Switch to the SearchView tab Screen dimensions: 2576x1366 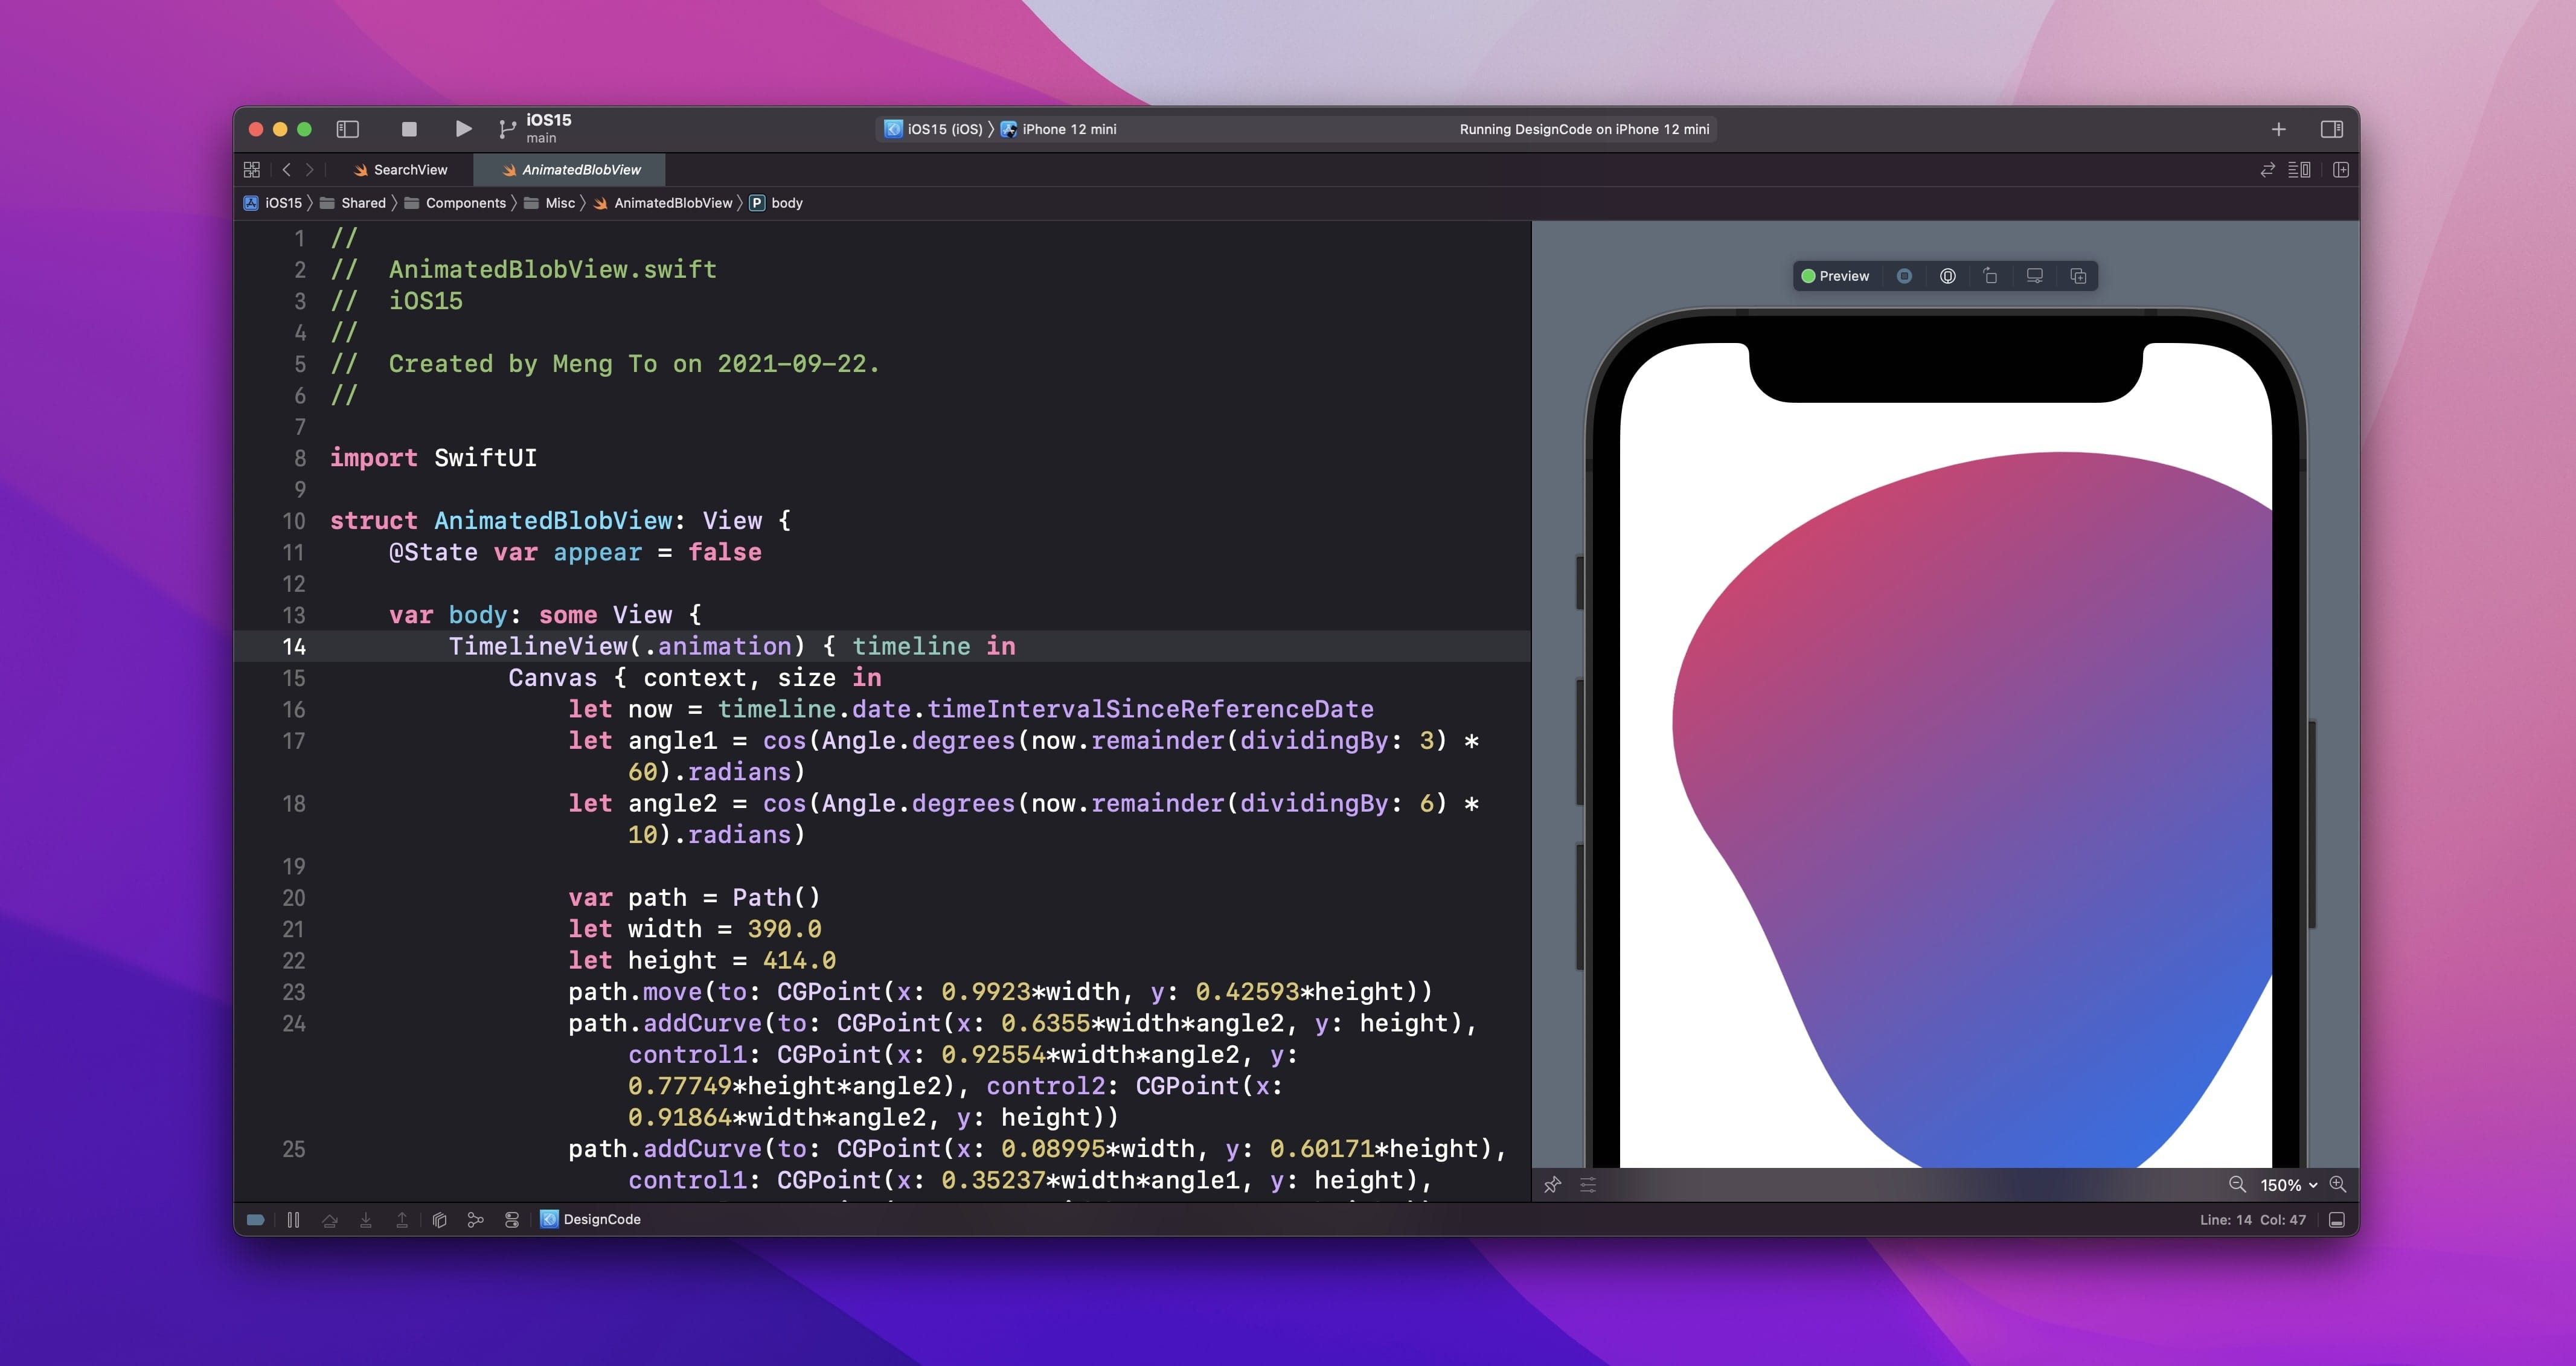(410, 170)
